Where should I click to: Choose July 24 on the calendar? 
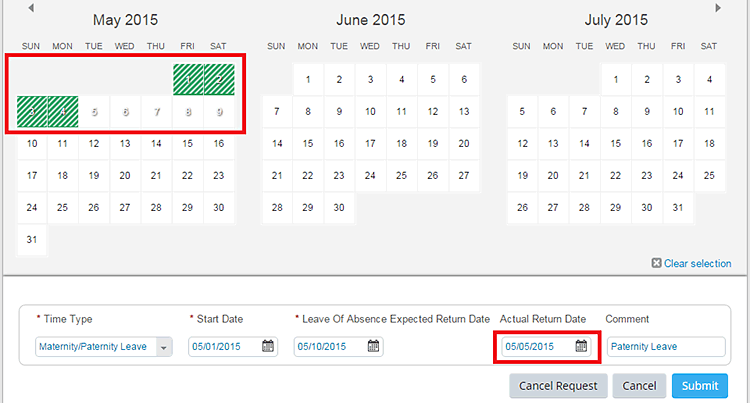click(x=677, y=176)
